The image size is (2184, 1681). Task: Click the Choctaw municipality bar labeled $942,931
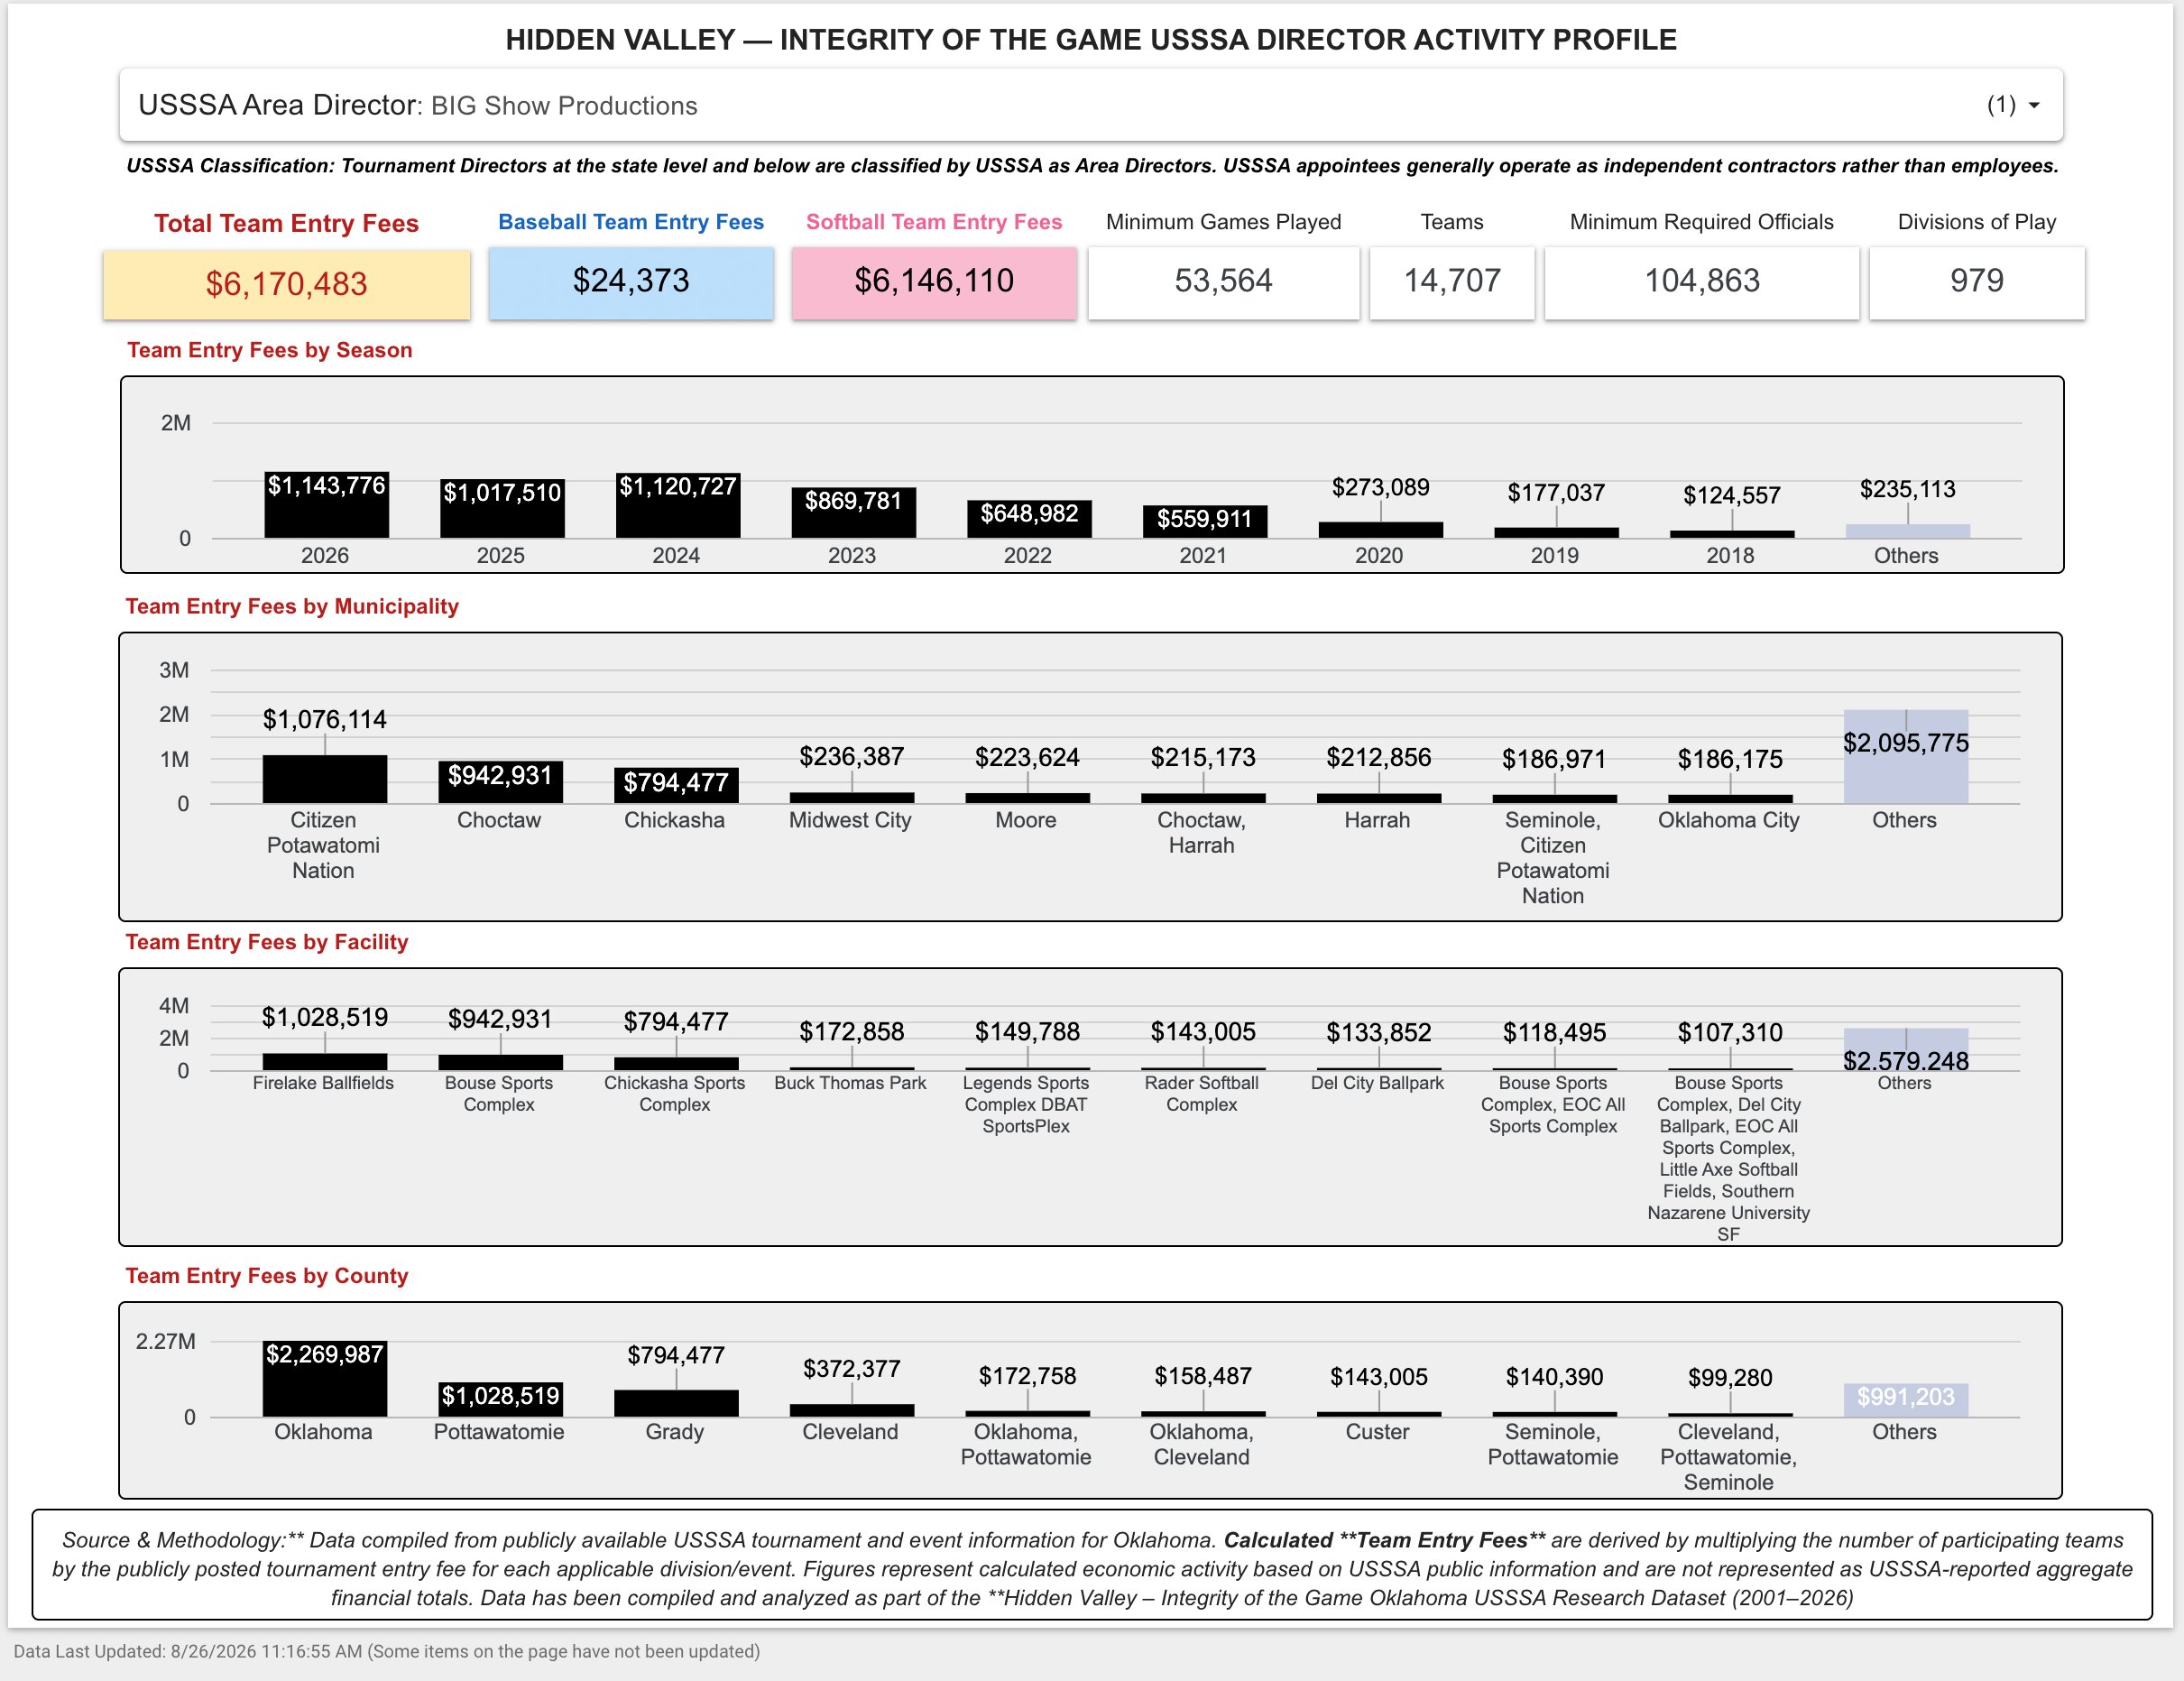(x=500, y=782)
